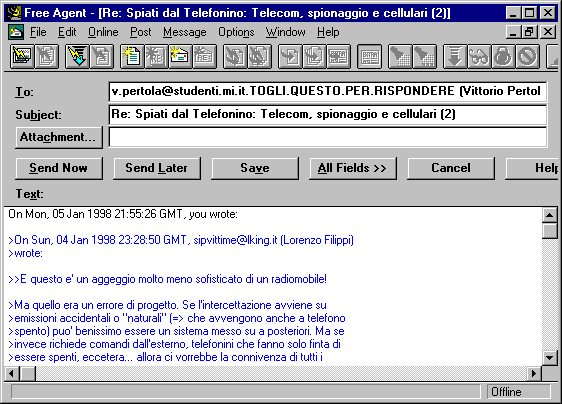Click the left Find flashlight icon
Screen dimensions: 562x404
coord(400,56)
